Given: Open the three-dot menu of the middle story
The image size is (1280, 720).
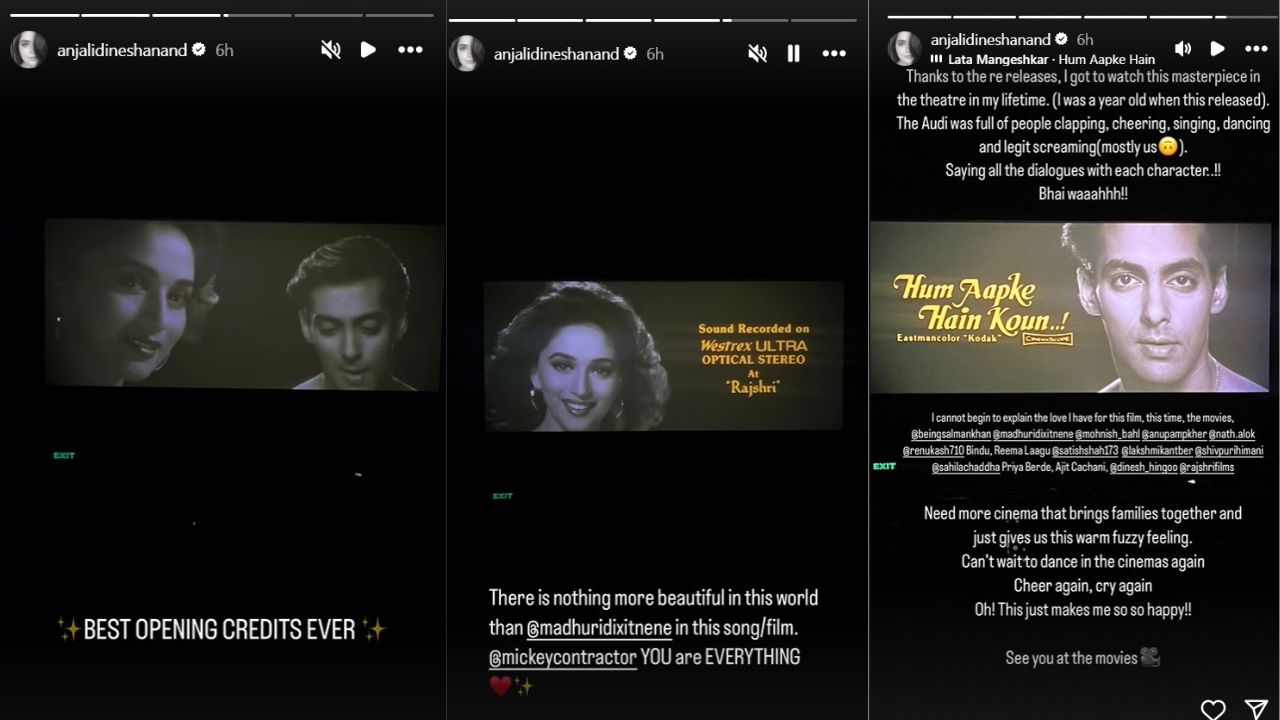Looking at the screenshot, I should point(834,54).
